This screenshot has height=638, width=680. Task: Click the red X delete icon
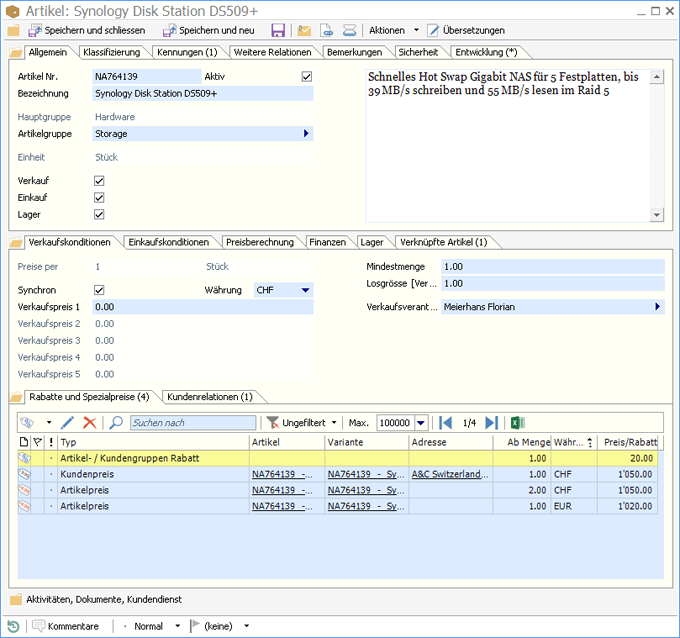[89, 422]
